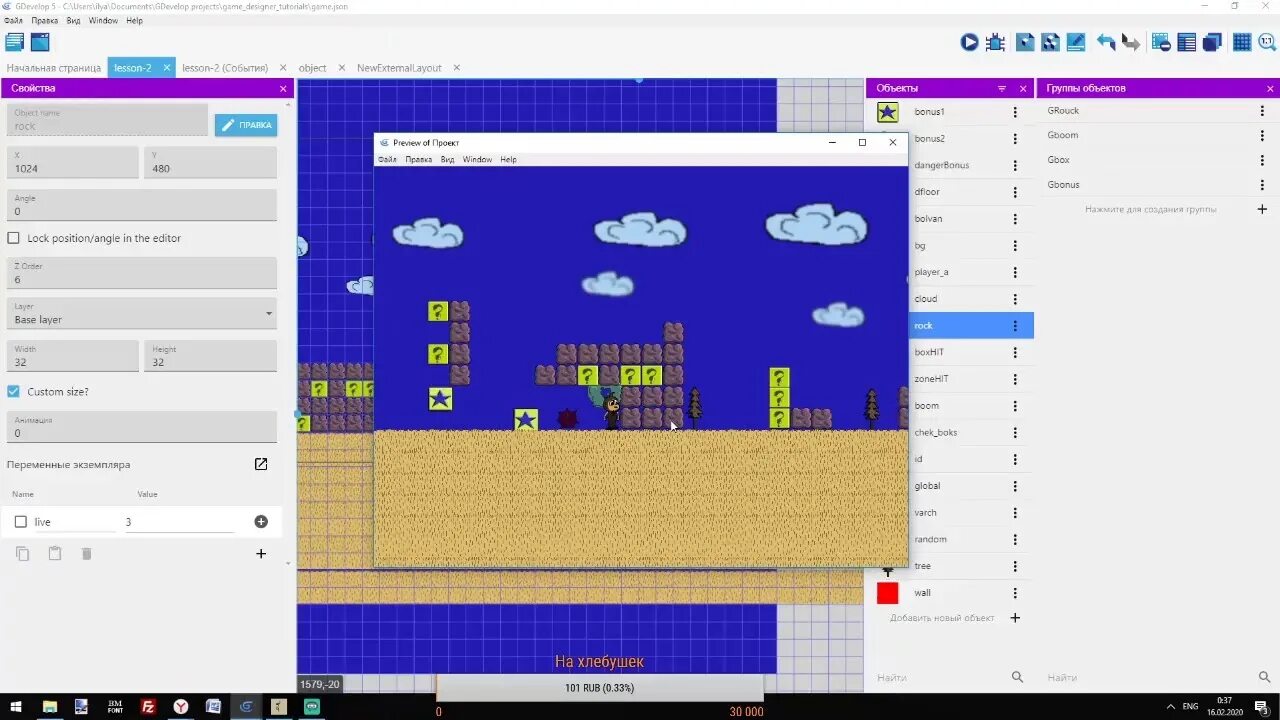The width and height of the screenshot is (1280, 720).
Task: Select the zoneHIT object in list
Action: (x=951, y=379)
